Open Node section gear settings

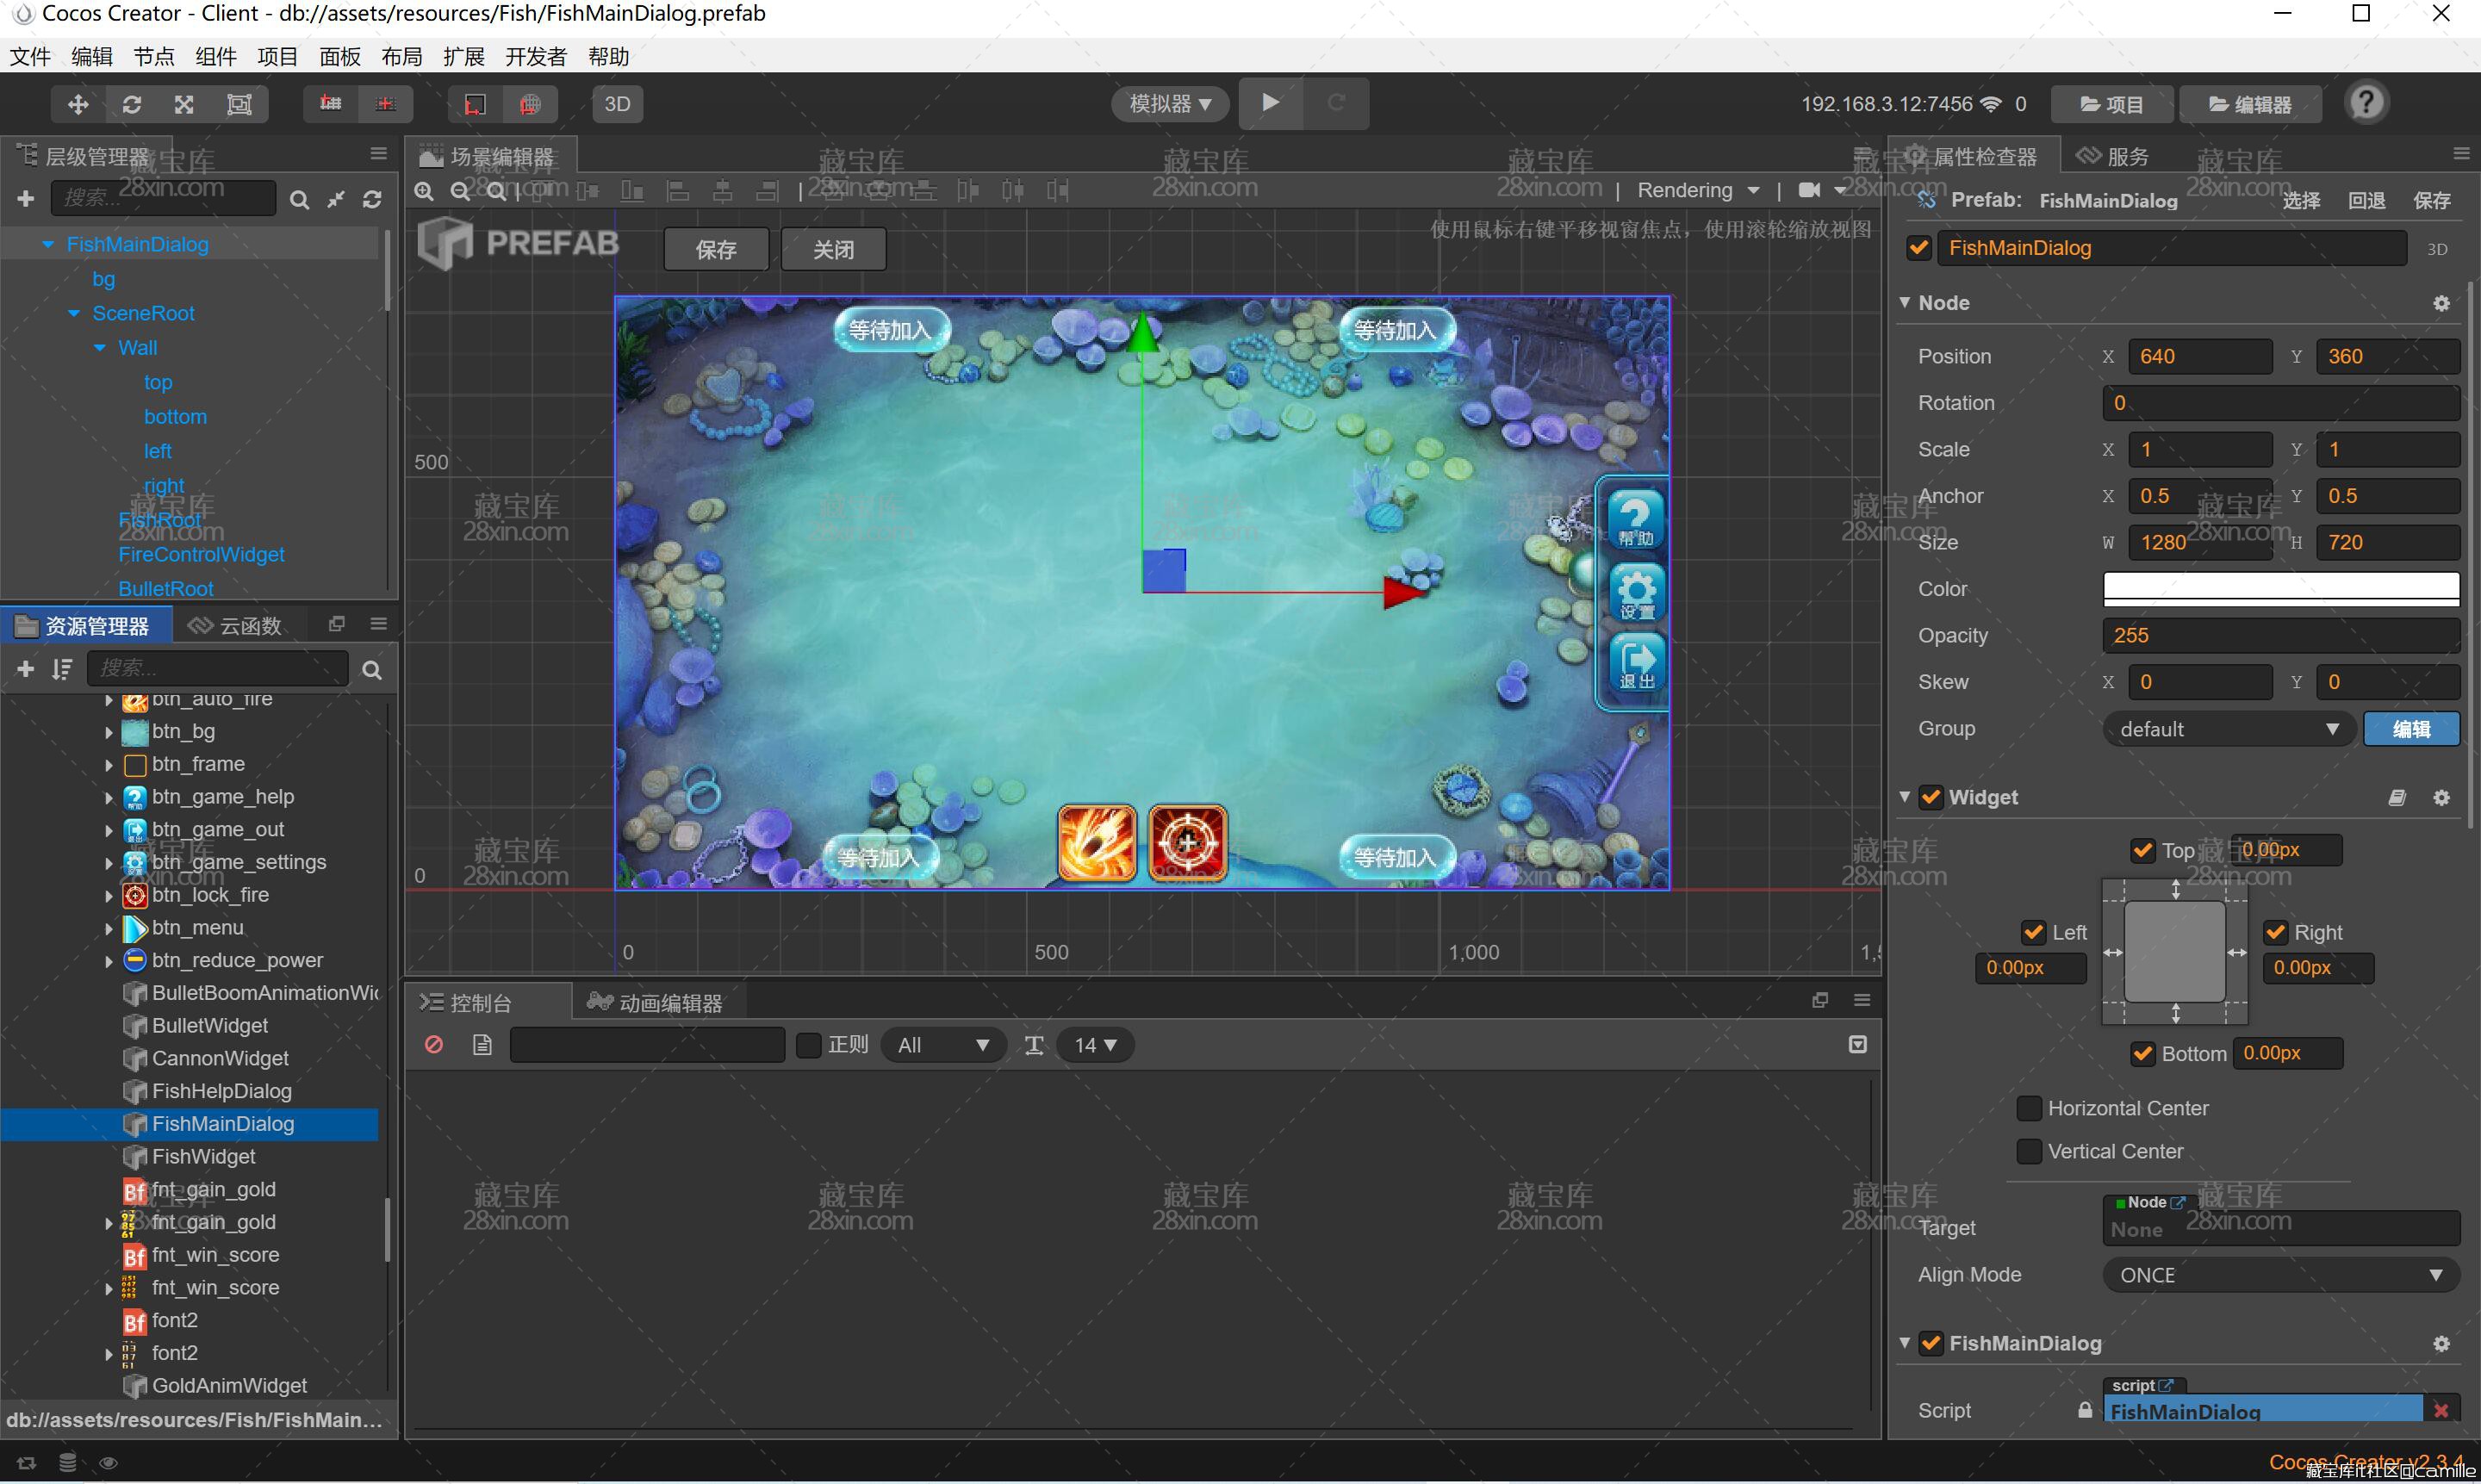coord(2441,303)
